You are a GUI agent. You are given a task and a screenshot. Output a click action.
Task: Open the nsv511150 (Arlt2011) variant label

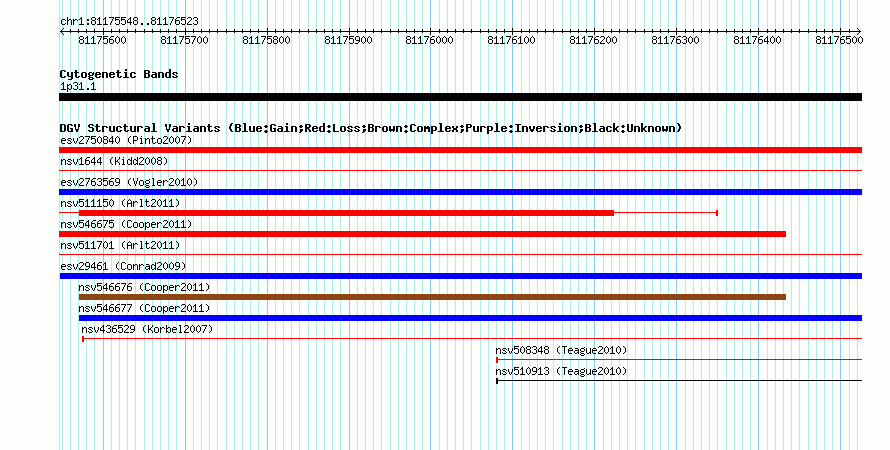(x=120, y=203)
